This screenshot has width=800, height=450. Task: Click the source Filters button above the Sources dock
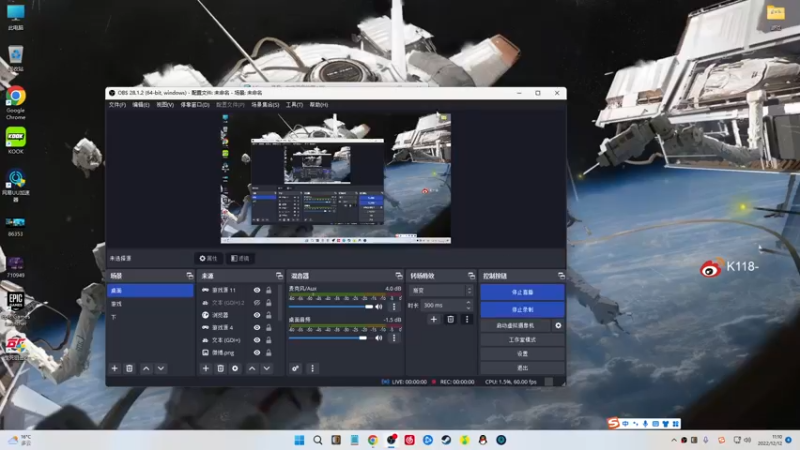(x=240, y=259)
